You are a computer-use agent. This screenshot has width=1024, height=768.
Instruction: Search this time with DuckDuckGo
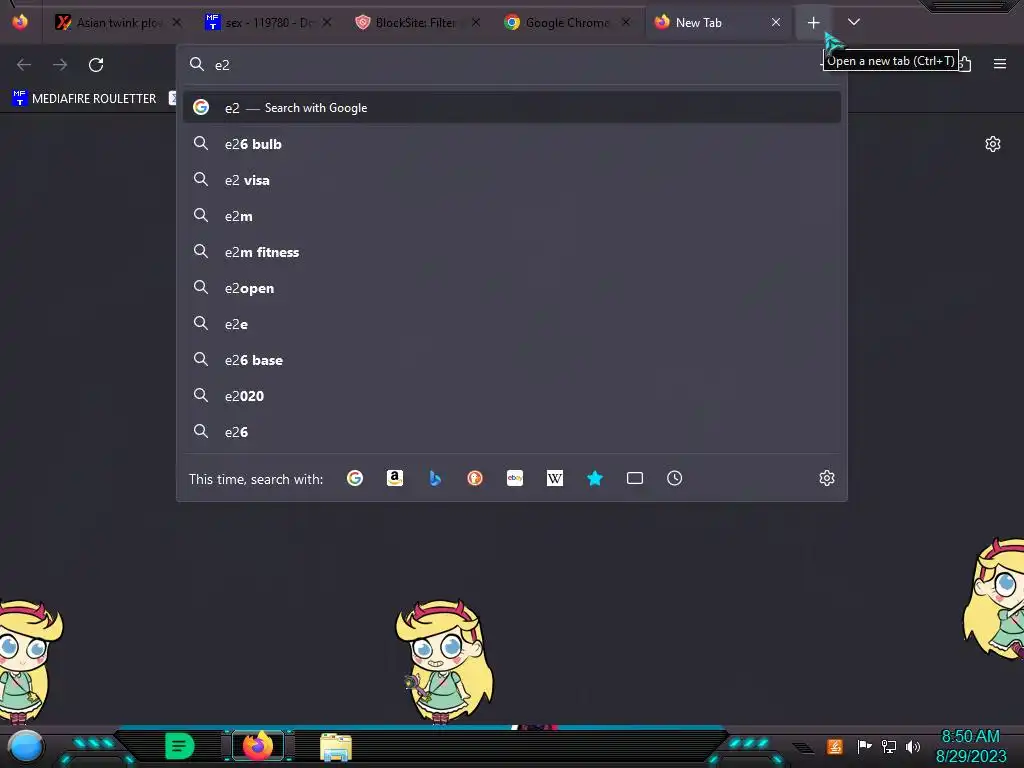click(x=475, y=479)
